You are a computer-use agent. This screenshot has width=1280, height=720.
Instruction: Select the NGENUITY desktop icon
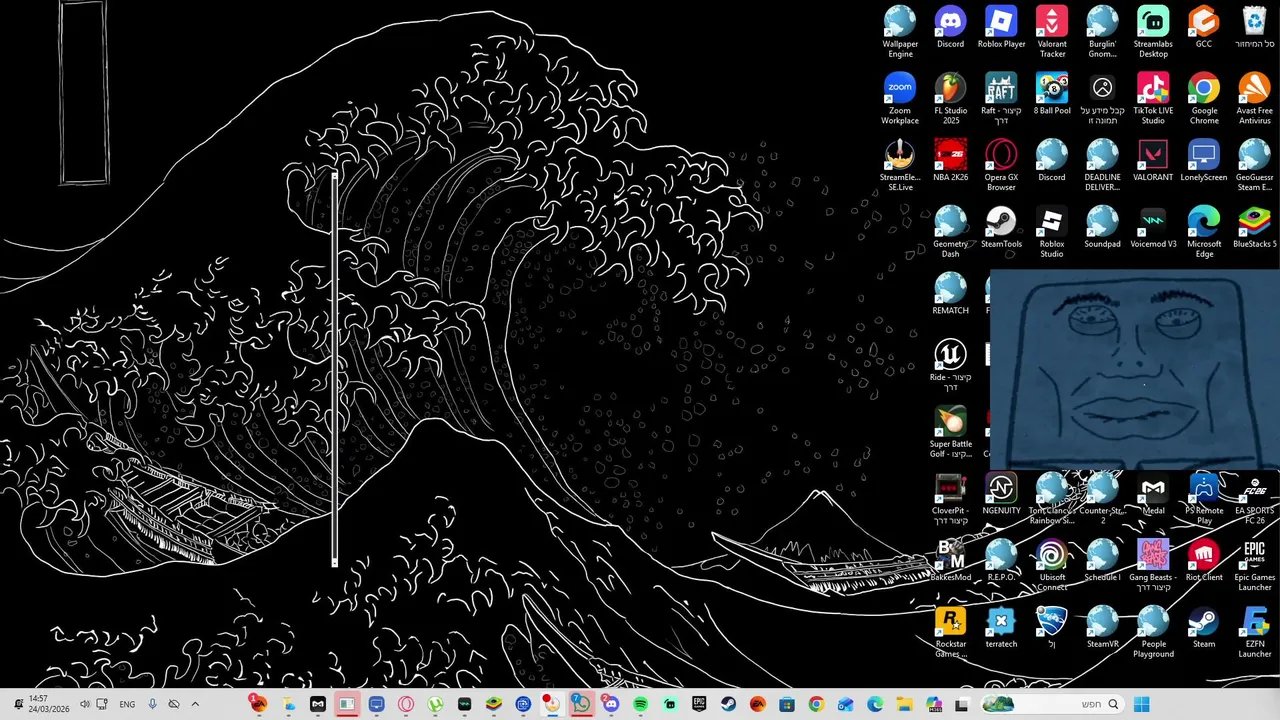pyautogui.click(x=1001, y=494)
